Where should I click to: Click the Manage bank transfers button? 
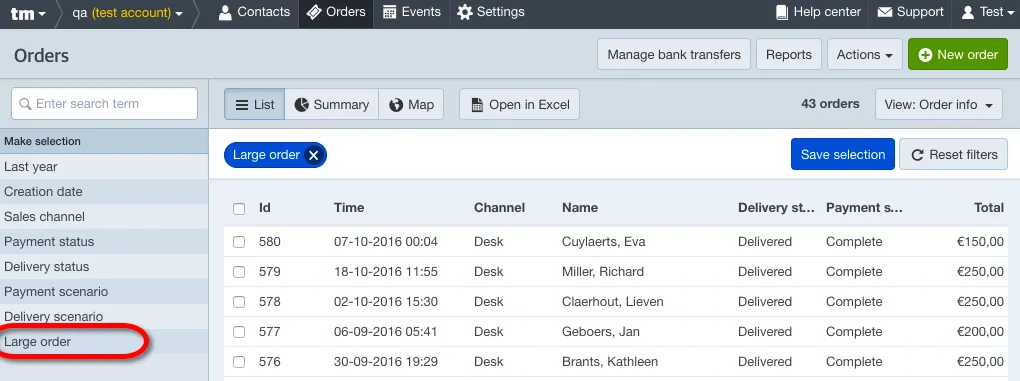[674, 55]
